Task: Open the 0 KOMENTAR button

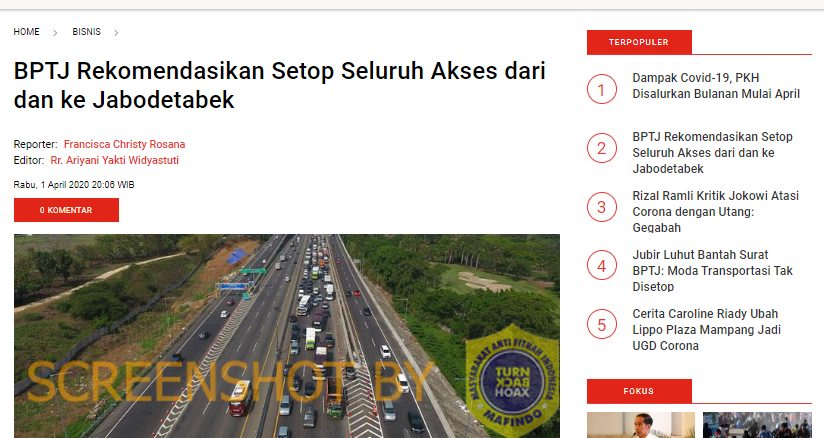Action: (x=66, y=210)
